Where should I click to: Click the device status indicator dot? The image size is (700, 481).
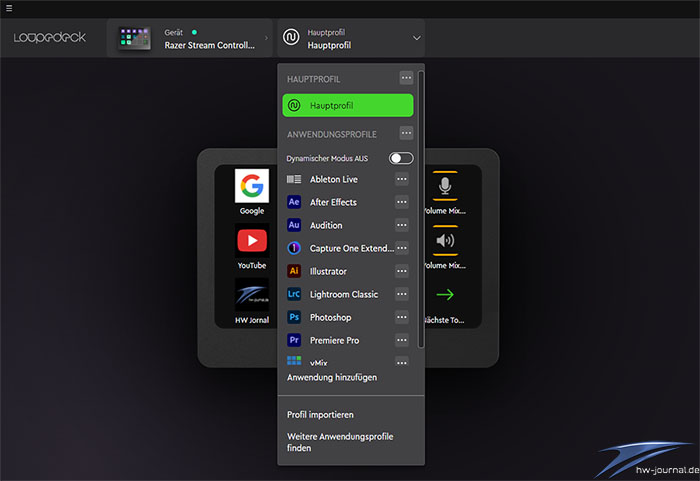pyautogui.click(x=194, y=32)
